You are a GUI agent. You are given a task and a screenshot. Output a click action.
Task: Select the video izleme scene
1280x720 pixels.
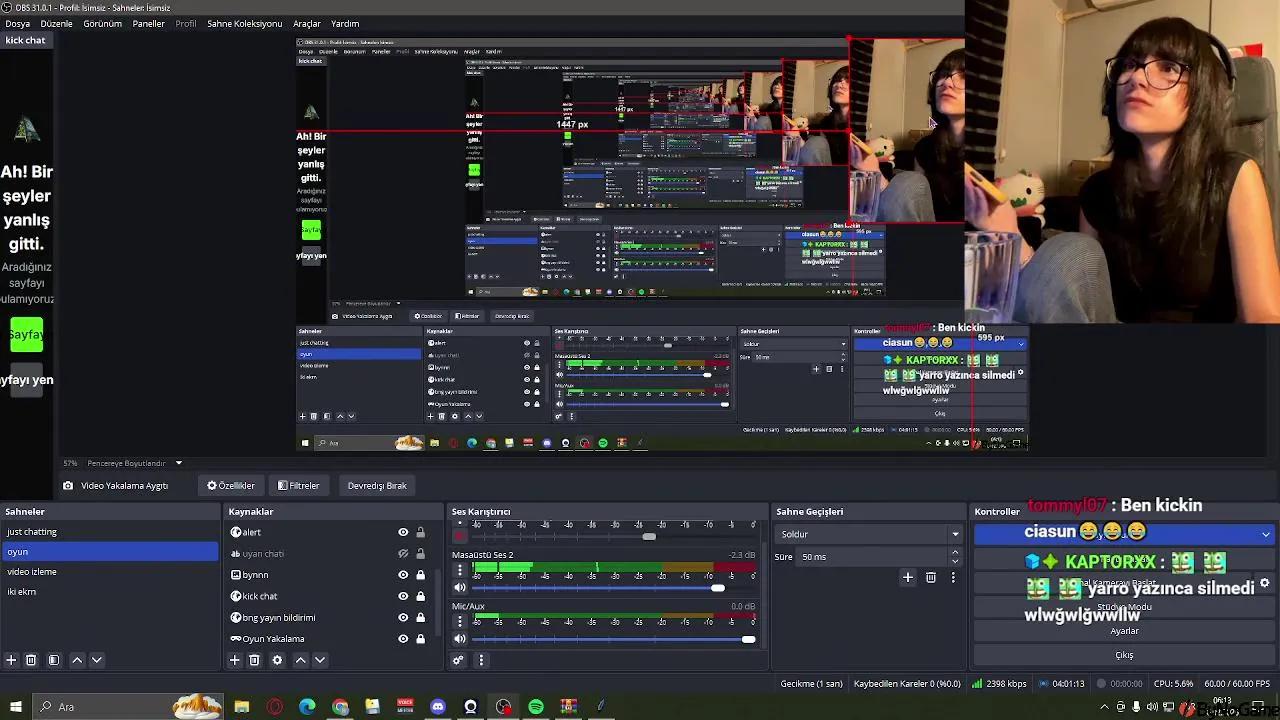[109, 572]
